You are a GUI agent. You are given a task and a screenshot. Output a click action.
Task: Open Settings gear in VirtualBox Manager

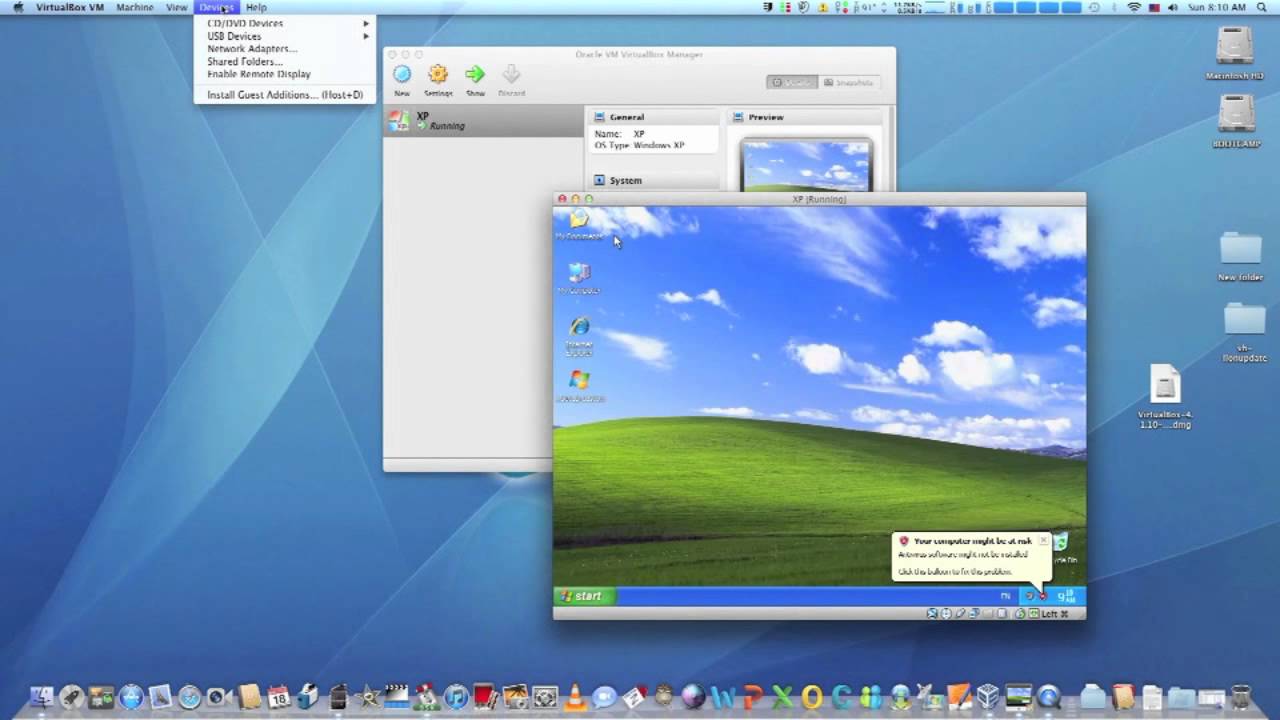[x=438, y=80]
